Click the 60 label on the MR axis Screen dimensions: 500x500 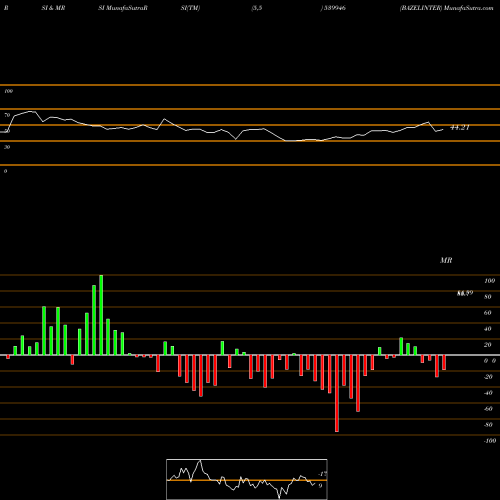[487, 313]
